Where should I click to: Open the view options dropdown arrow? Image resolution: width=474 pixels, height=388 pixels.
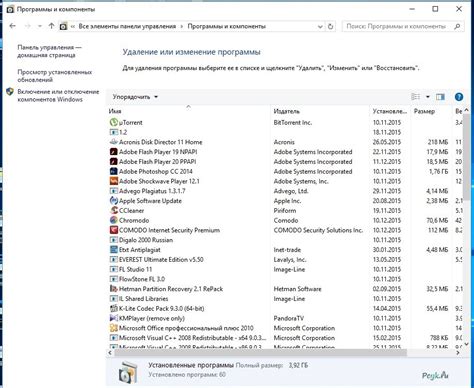[x=428, y=97]
